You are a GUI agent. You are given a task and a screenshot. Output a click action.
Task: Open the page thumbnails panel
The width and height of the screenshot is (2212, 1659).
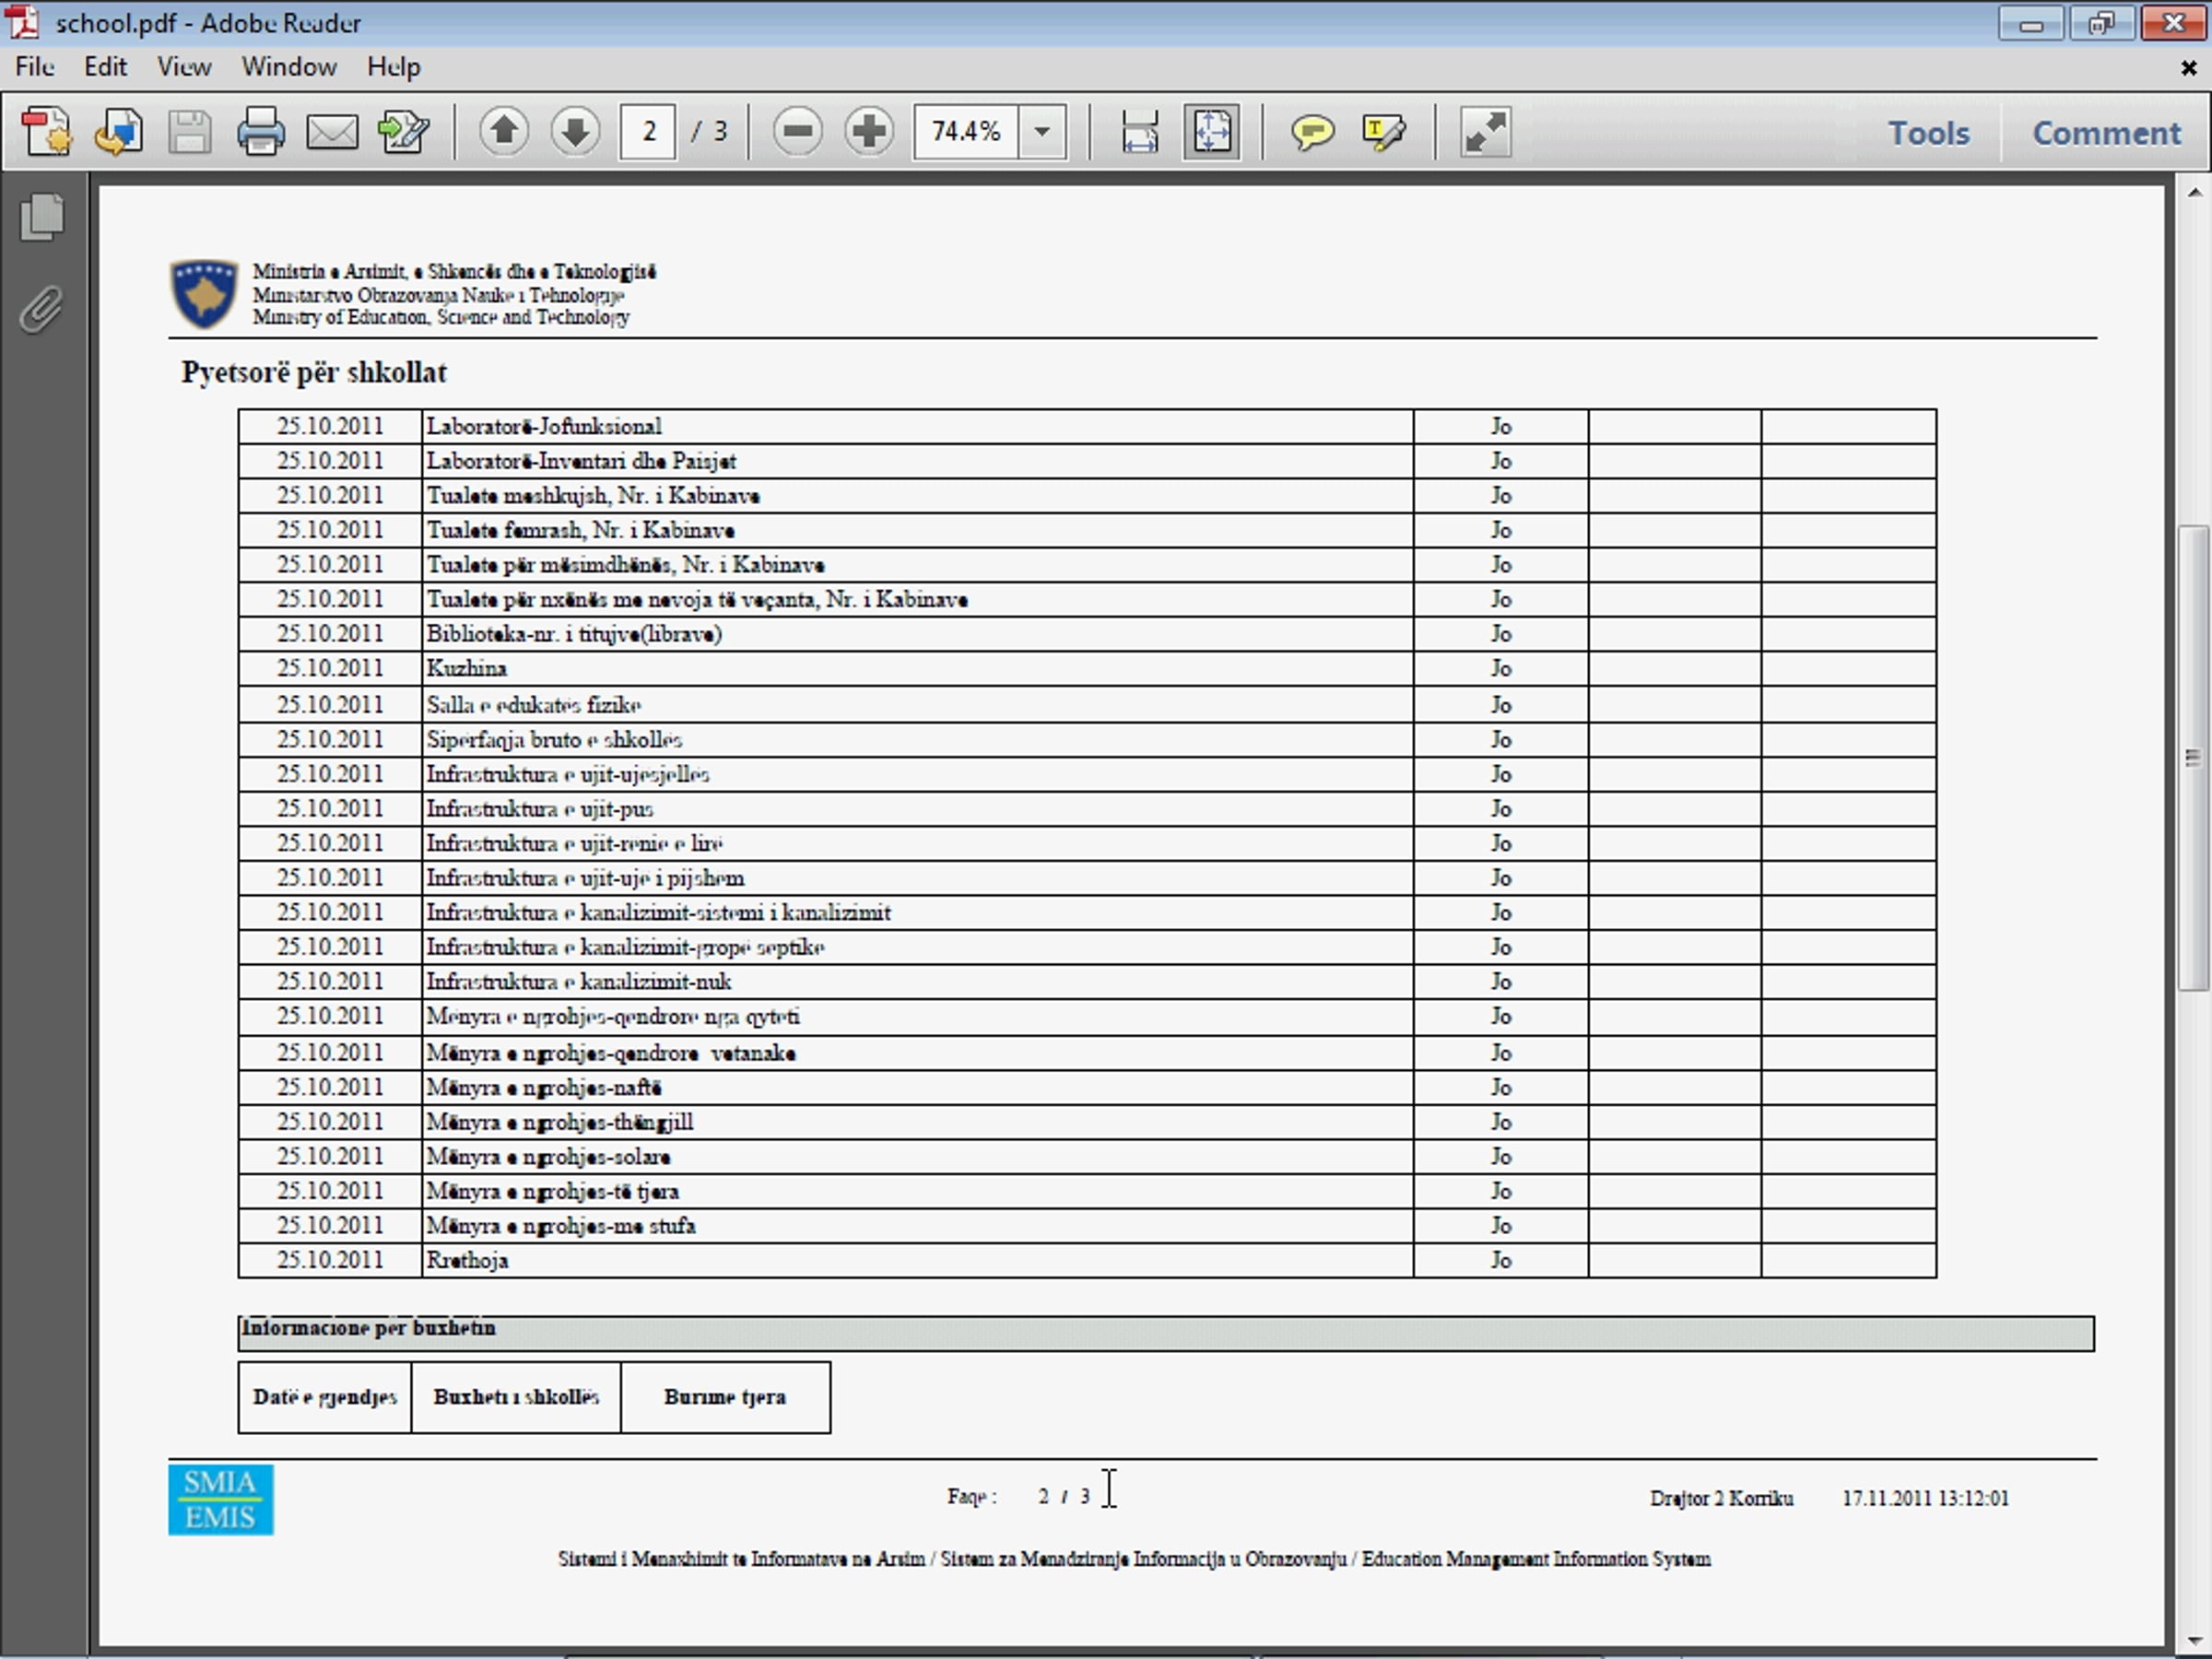[x=42, y=216]
